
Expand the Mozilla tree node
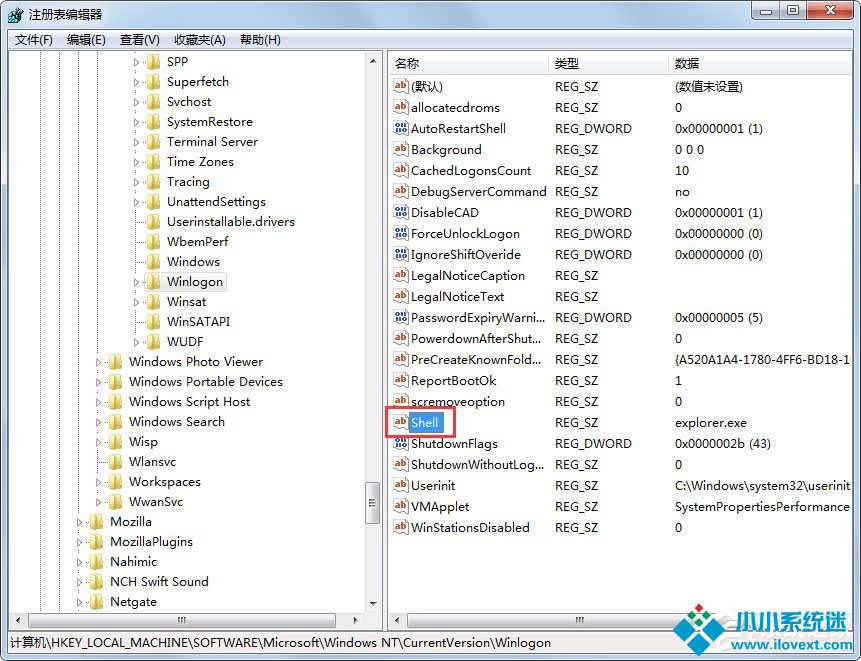(x=79, y=522)
